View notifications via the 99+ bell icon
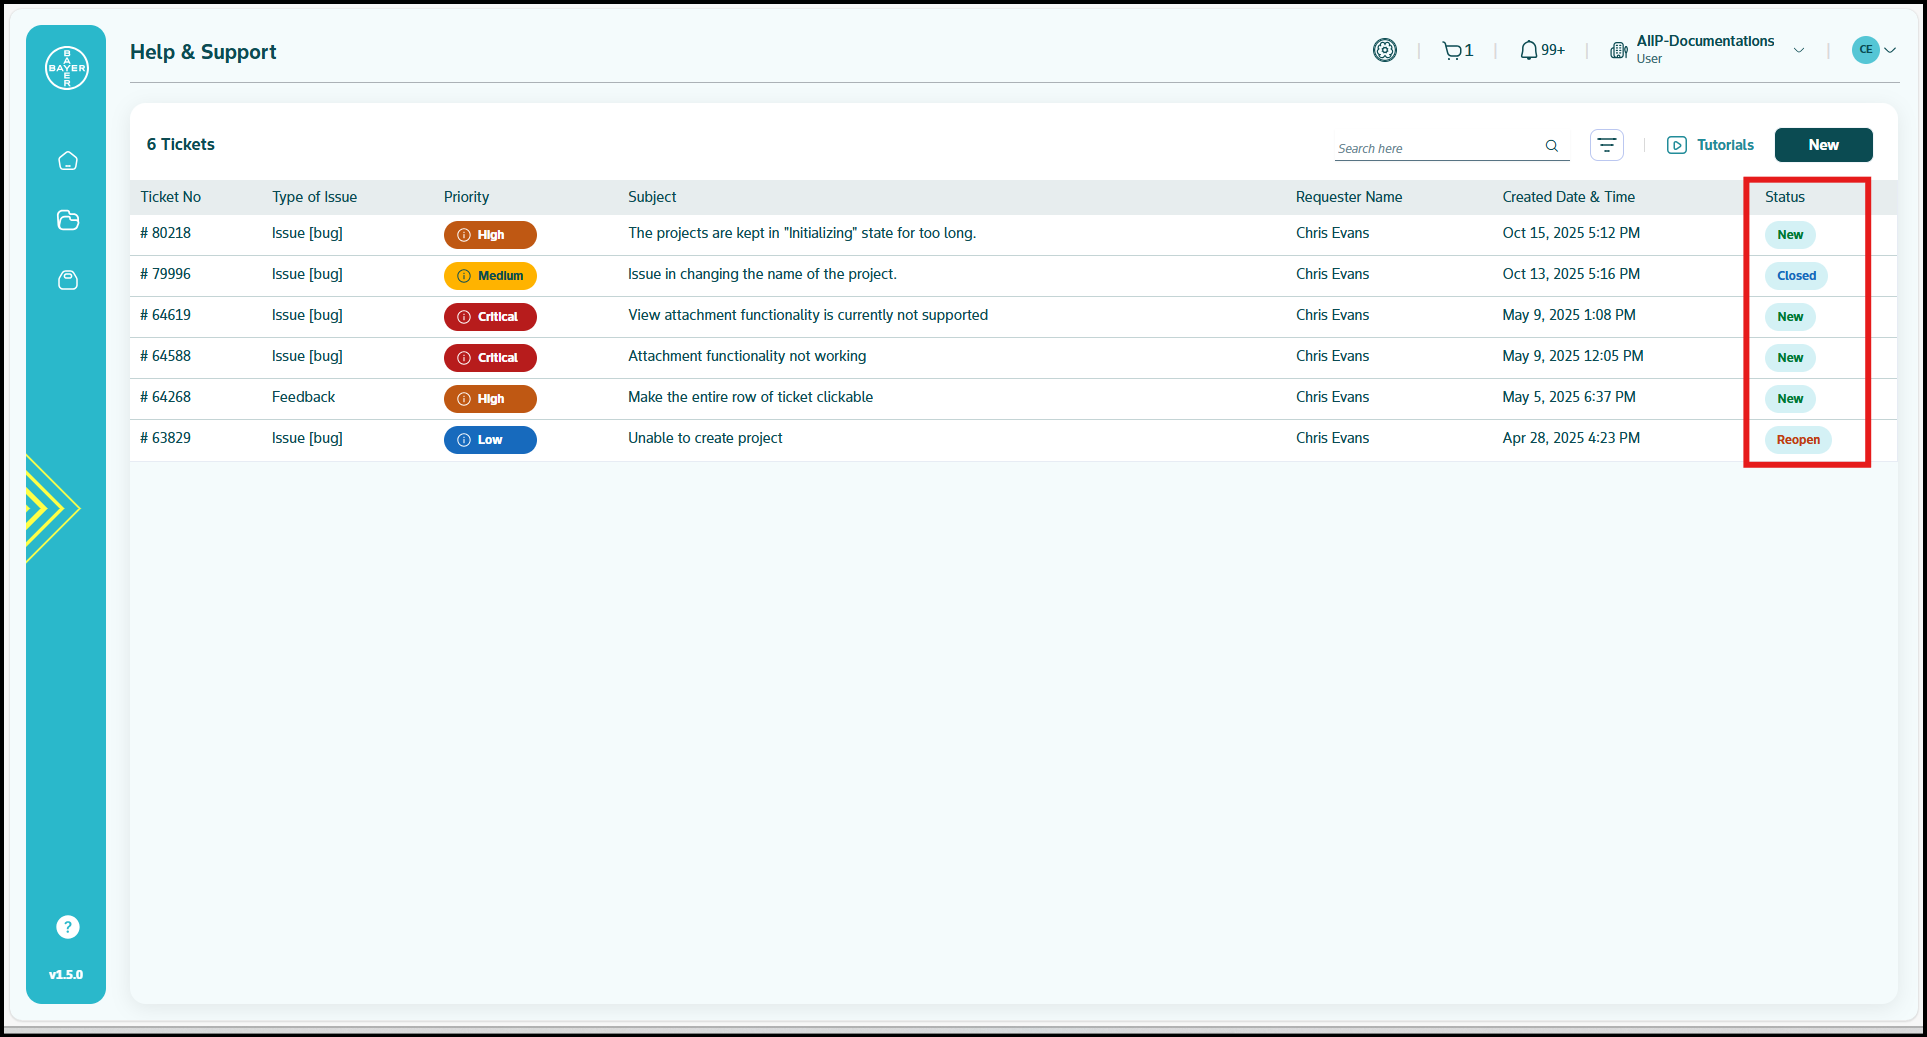The image size is (1927, 1037). pyautogui.click(x=1540, y=49)
